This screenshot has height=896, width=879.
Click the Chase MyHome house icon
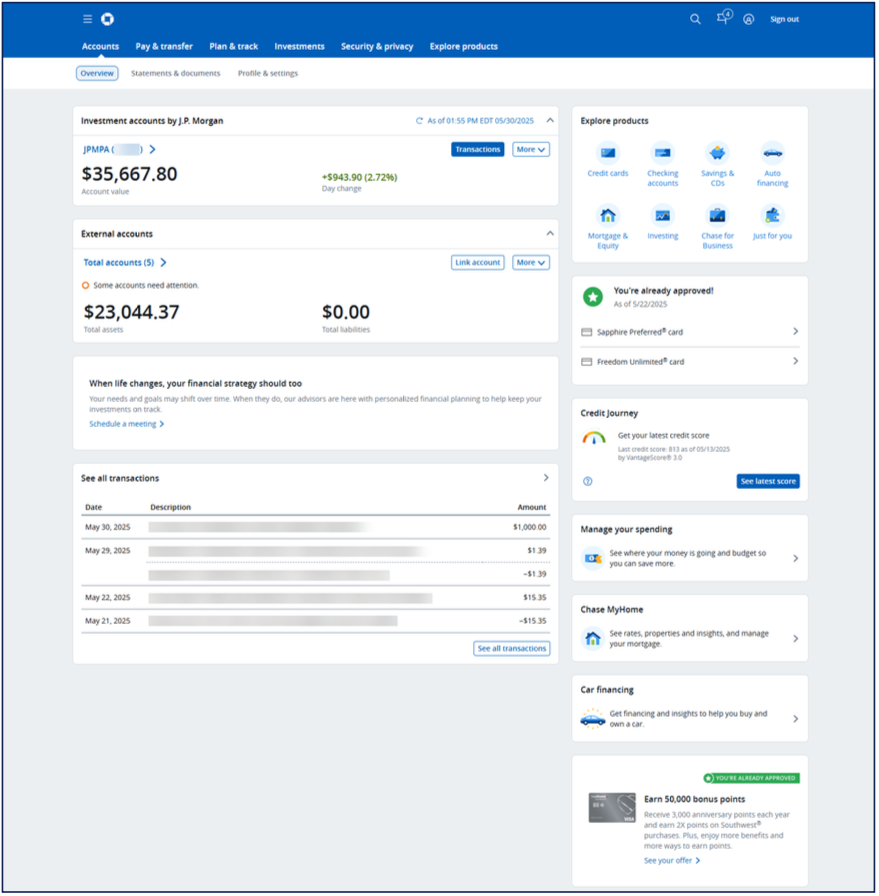click(594, 639)
